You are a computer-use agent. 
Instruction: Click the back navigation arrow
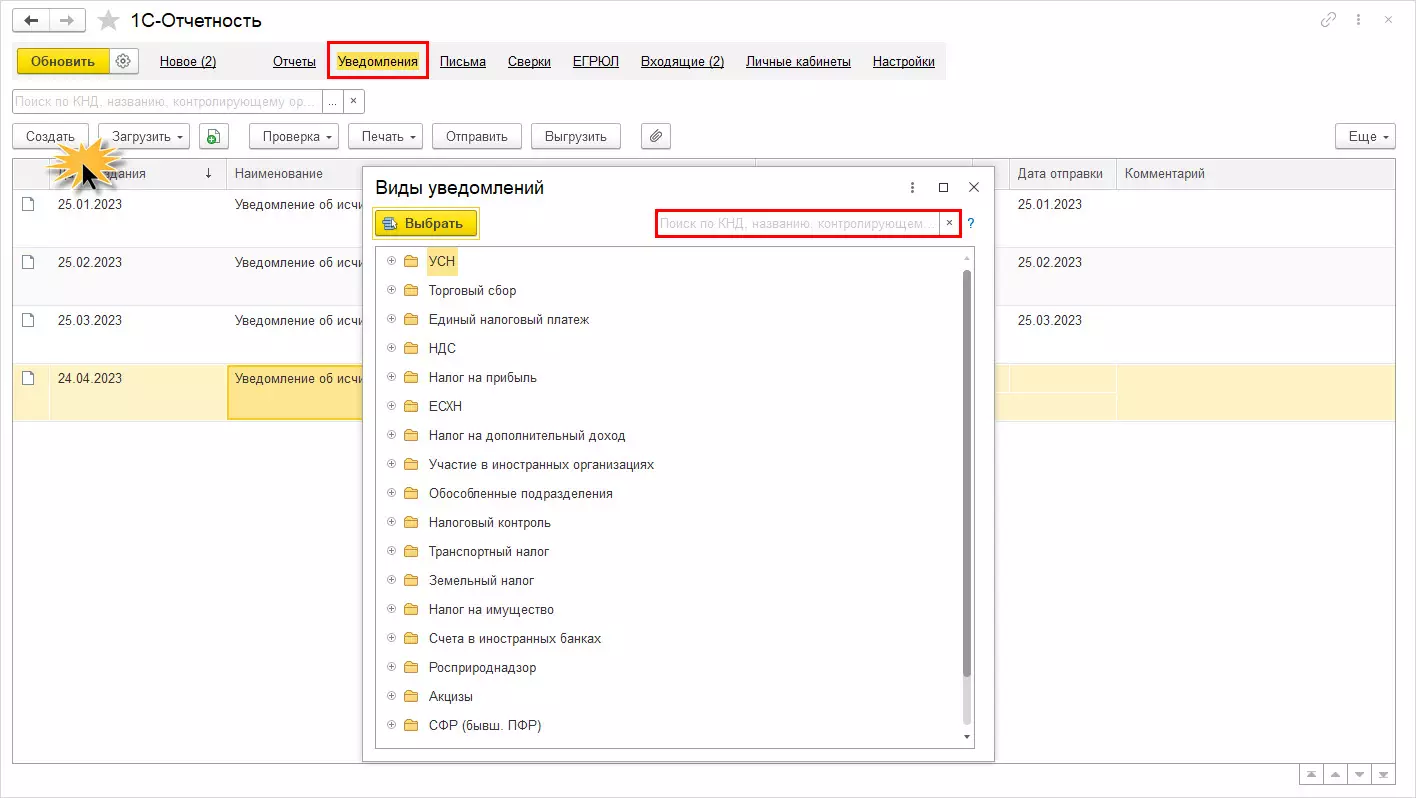point(31,20)
